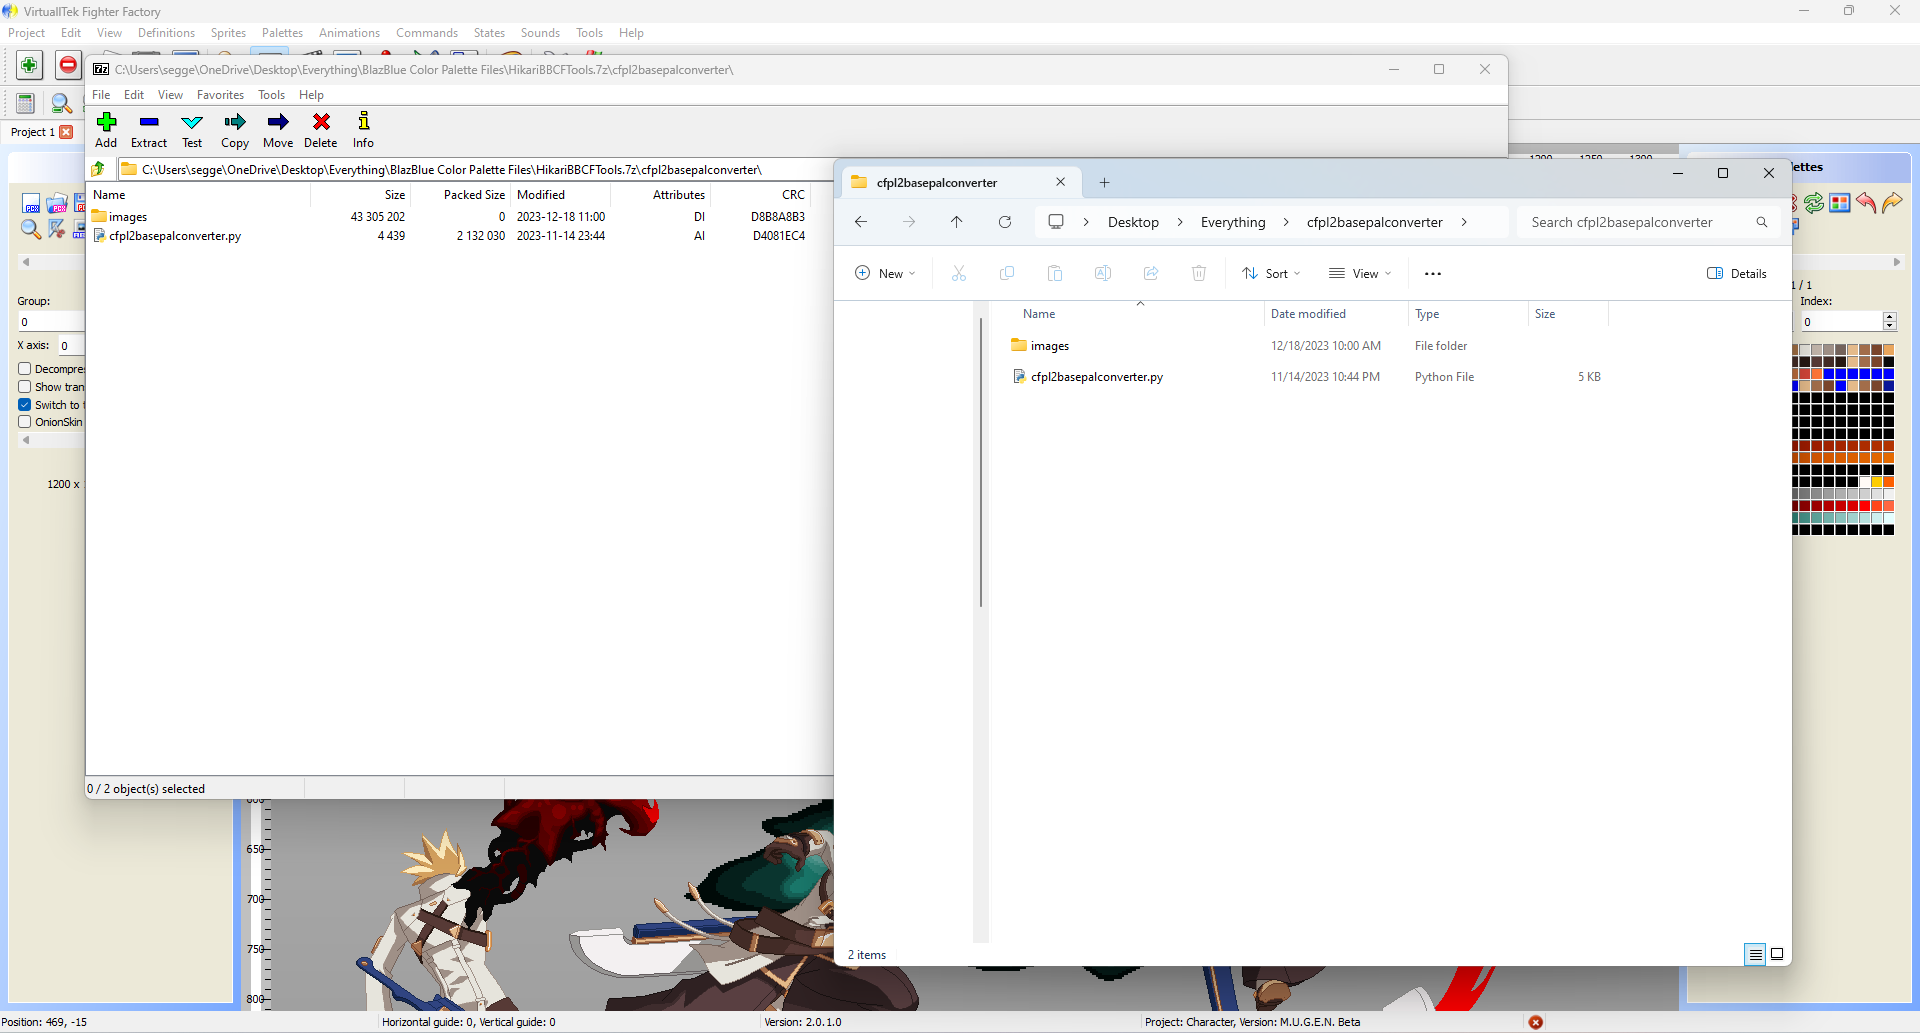Pick the yellow palette color swatch
Image resolution: width=1920 pixels, height=1033 pixels.
click(1877, 482)
